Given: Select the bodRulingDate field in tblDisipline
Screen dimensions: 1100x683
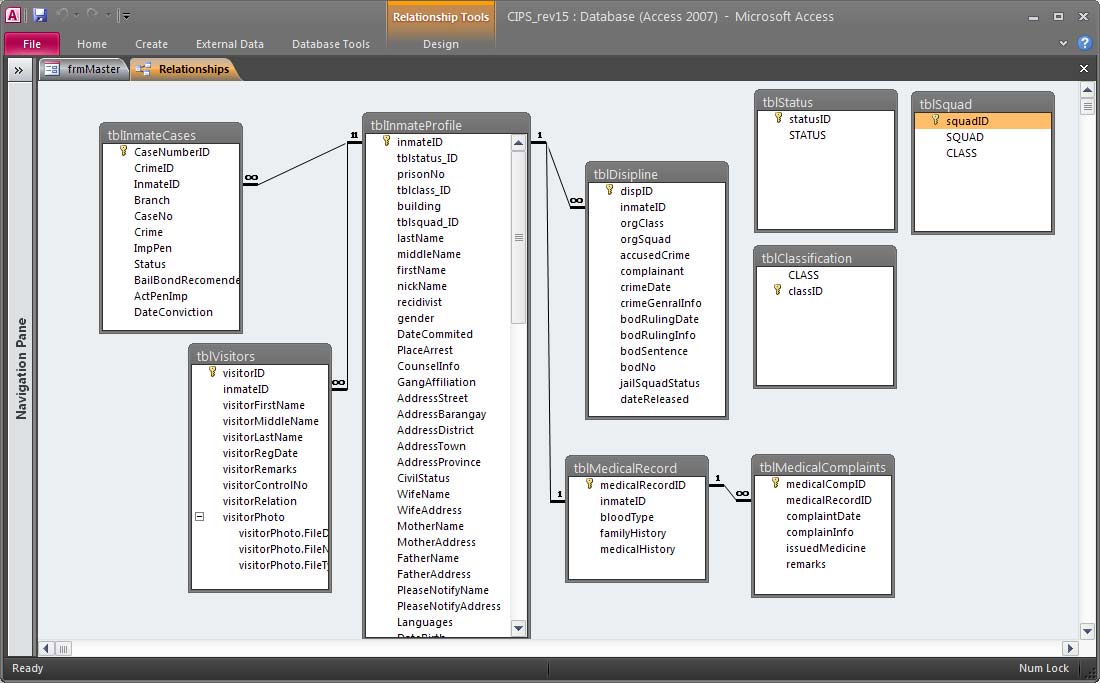Looking at the screenshot, I should coord(657,319).
